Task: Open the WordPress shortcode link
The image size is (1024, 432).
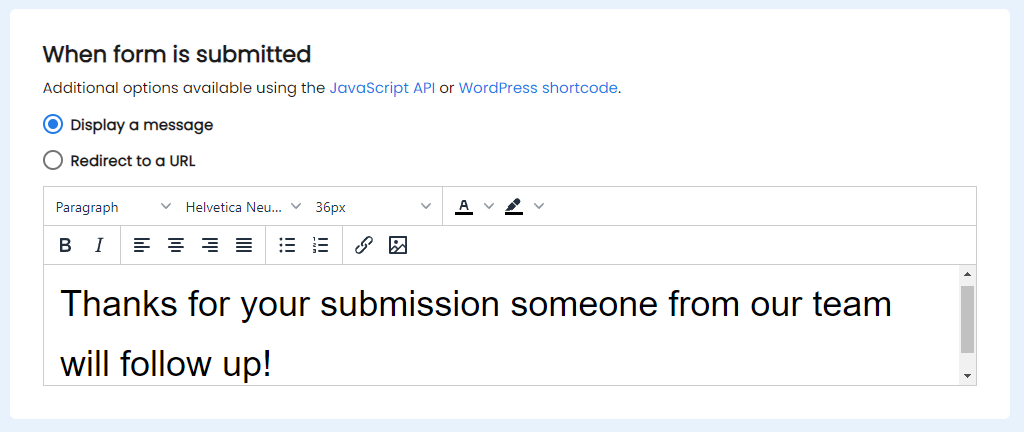Action: point(538,88)
